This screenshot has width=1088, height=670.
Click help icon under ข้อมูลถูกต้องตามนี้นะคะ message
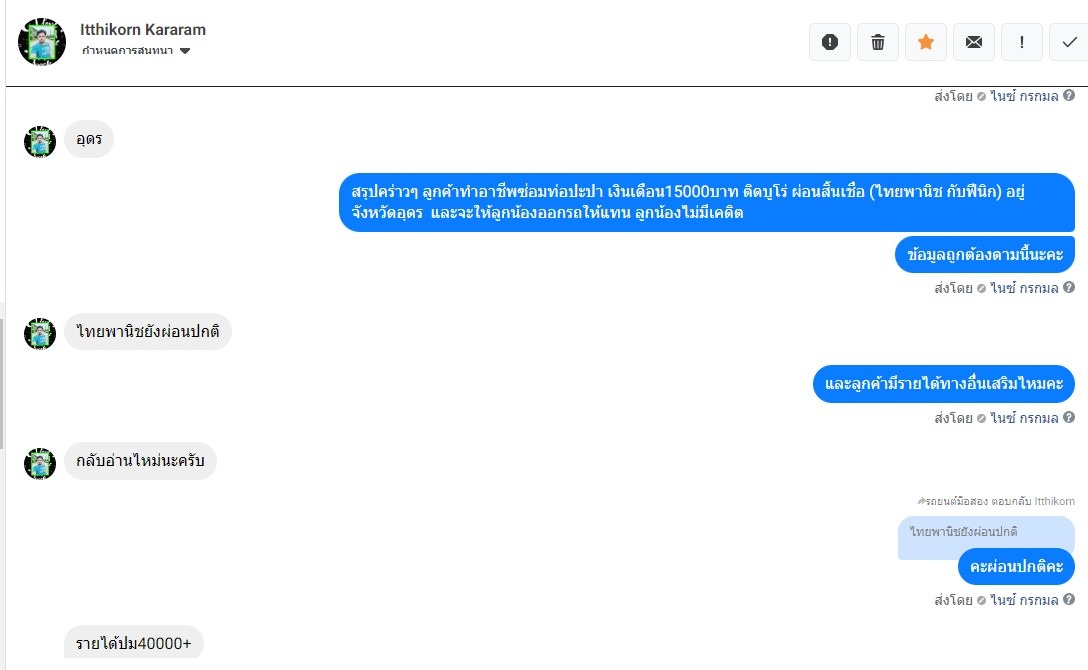pos(1069,287)
